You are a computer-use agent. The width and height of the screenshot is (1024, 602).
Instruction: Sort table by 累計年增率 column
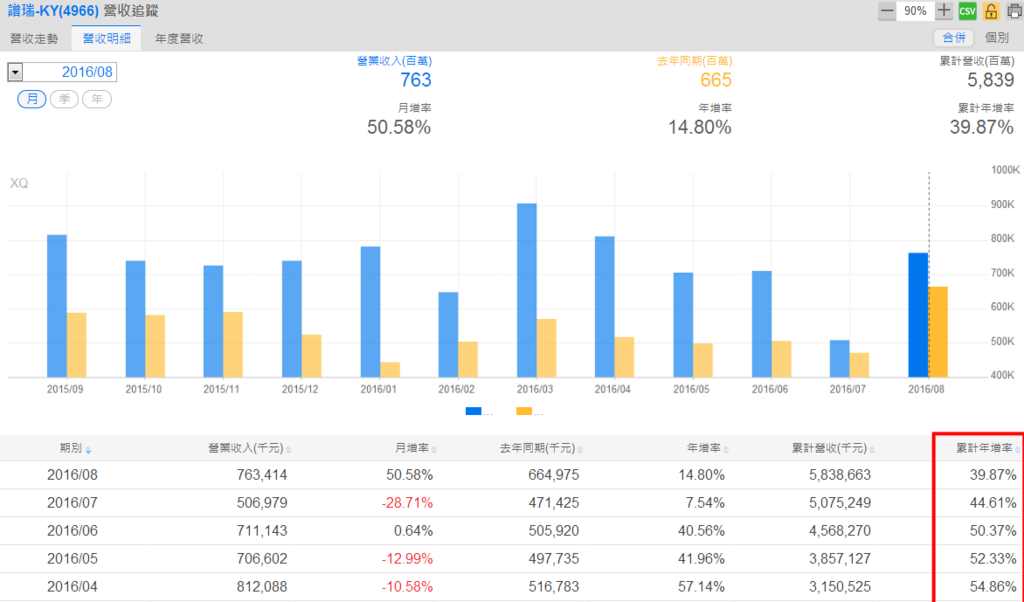click(x=988, y=449)
